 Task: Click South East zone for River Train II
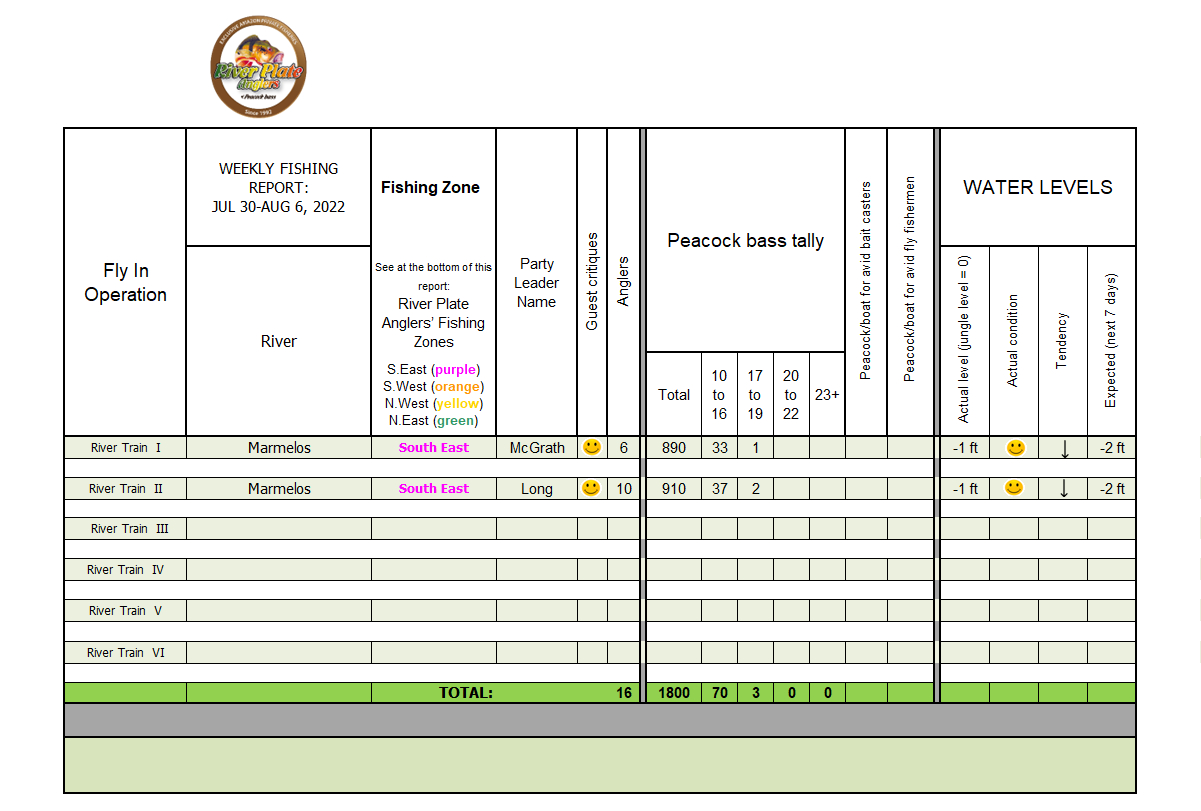click(433, 489)
